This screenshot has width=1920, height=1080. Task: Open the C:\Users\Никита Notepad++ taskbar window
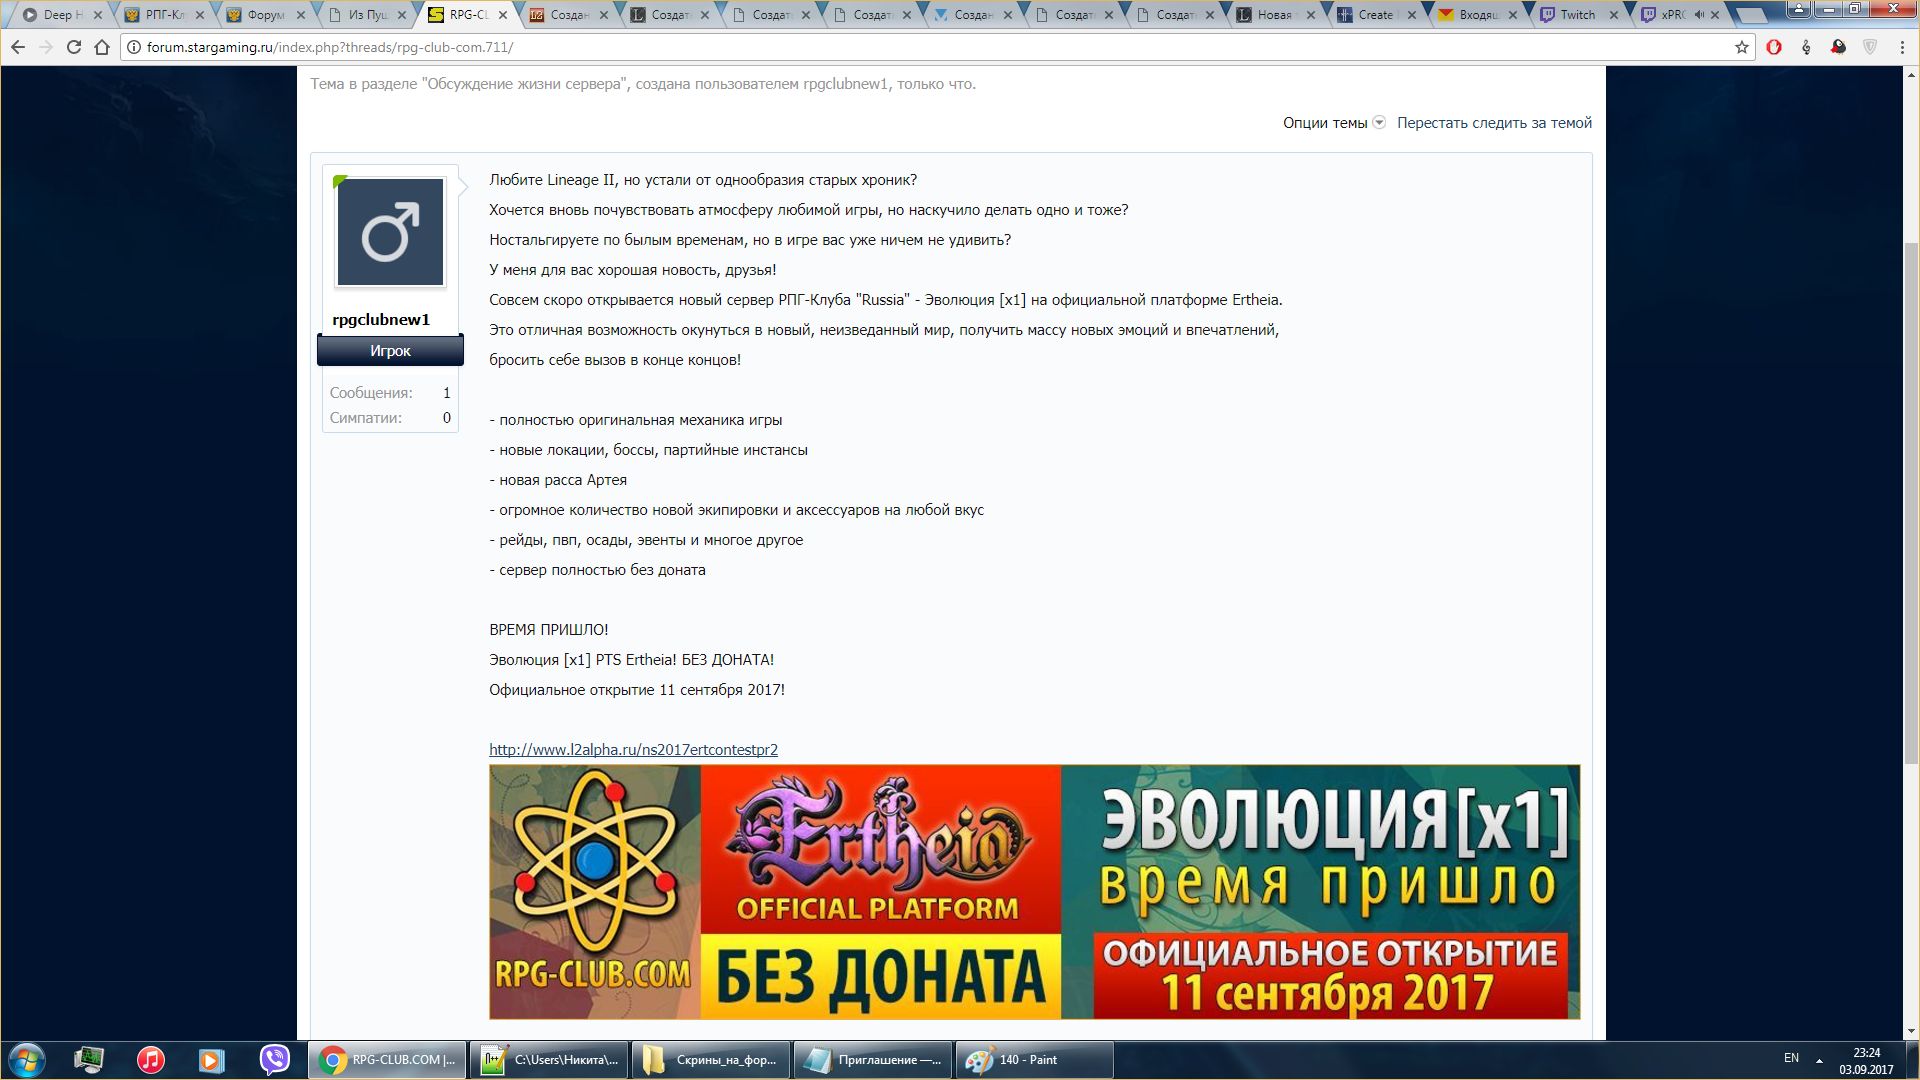coord(549,1060)
